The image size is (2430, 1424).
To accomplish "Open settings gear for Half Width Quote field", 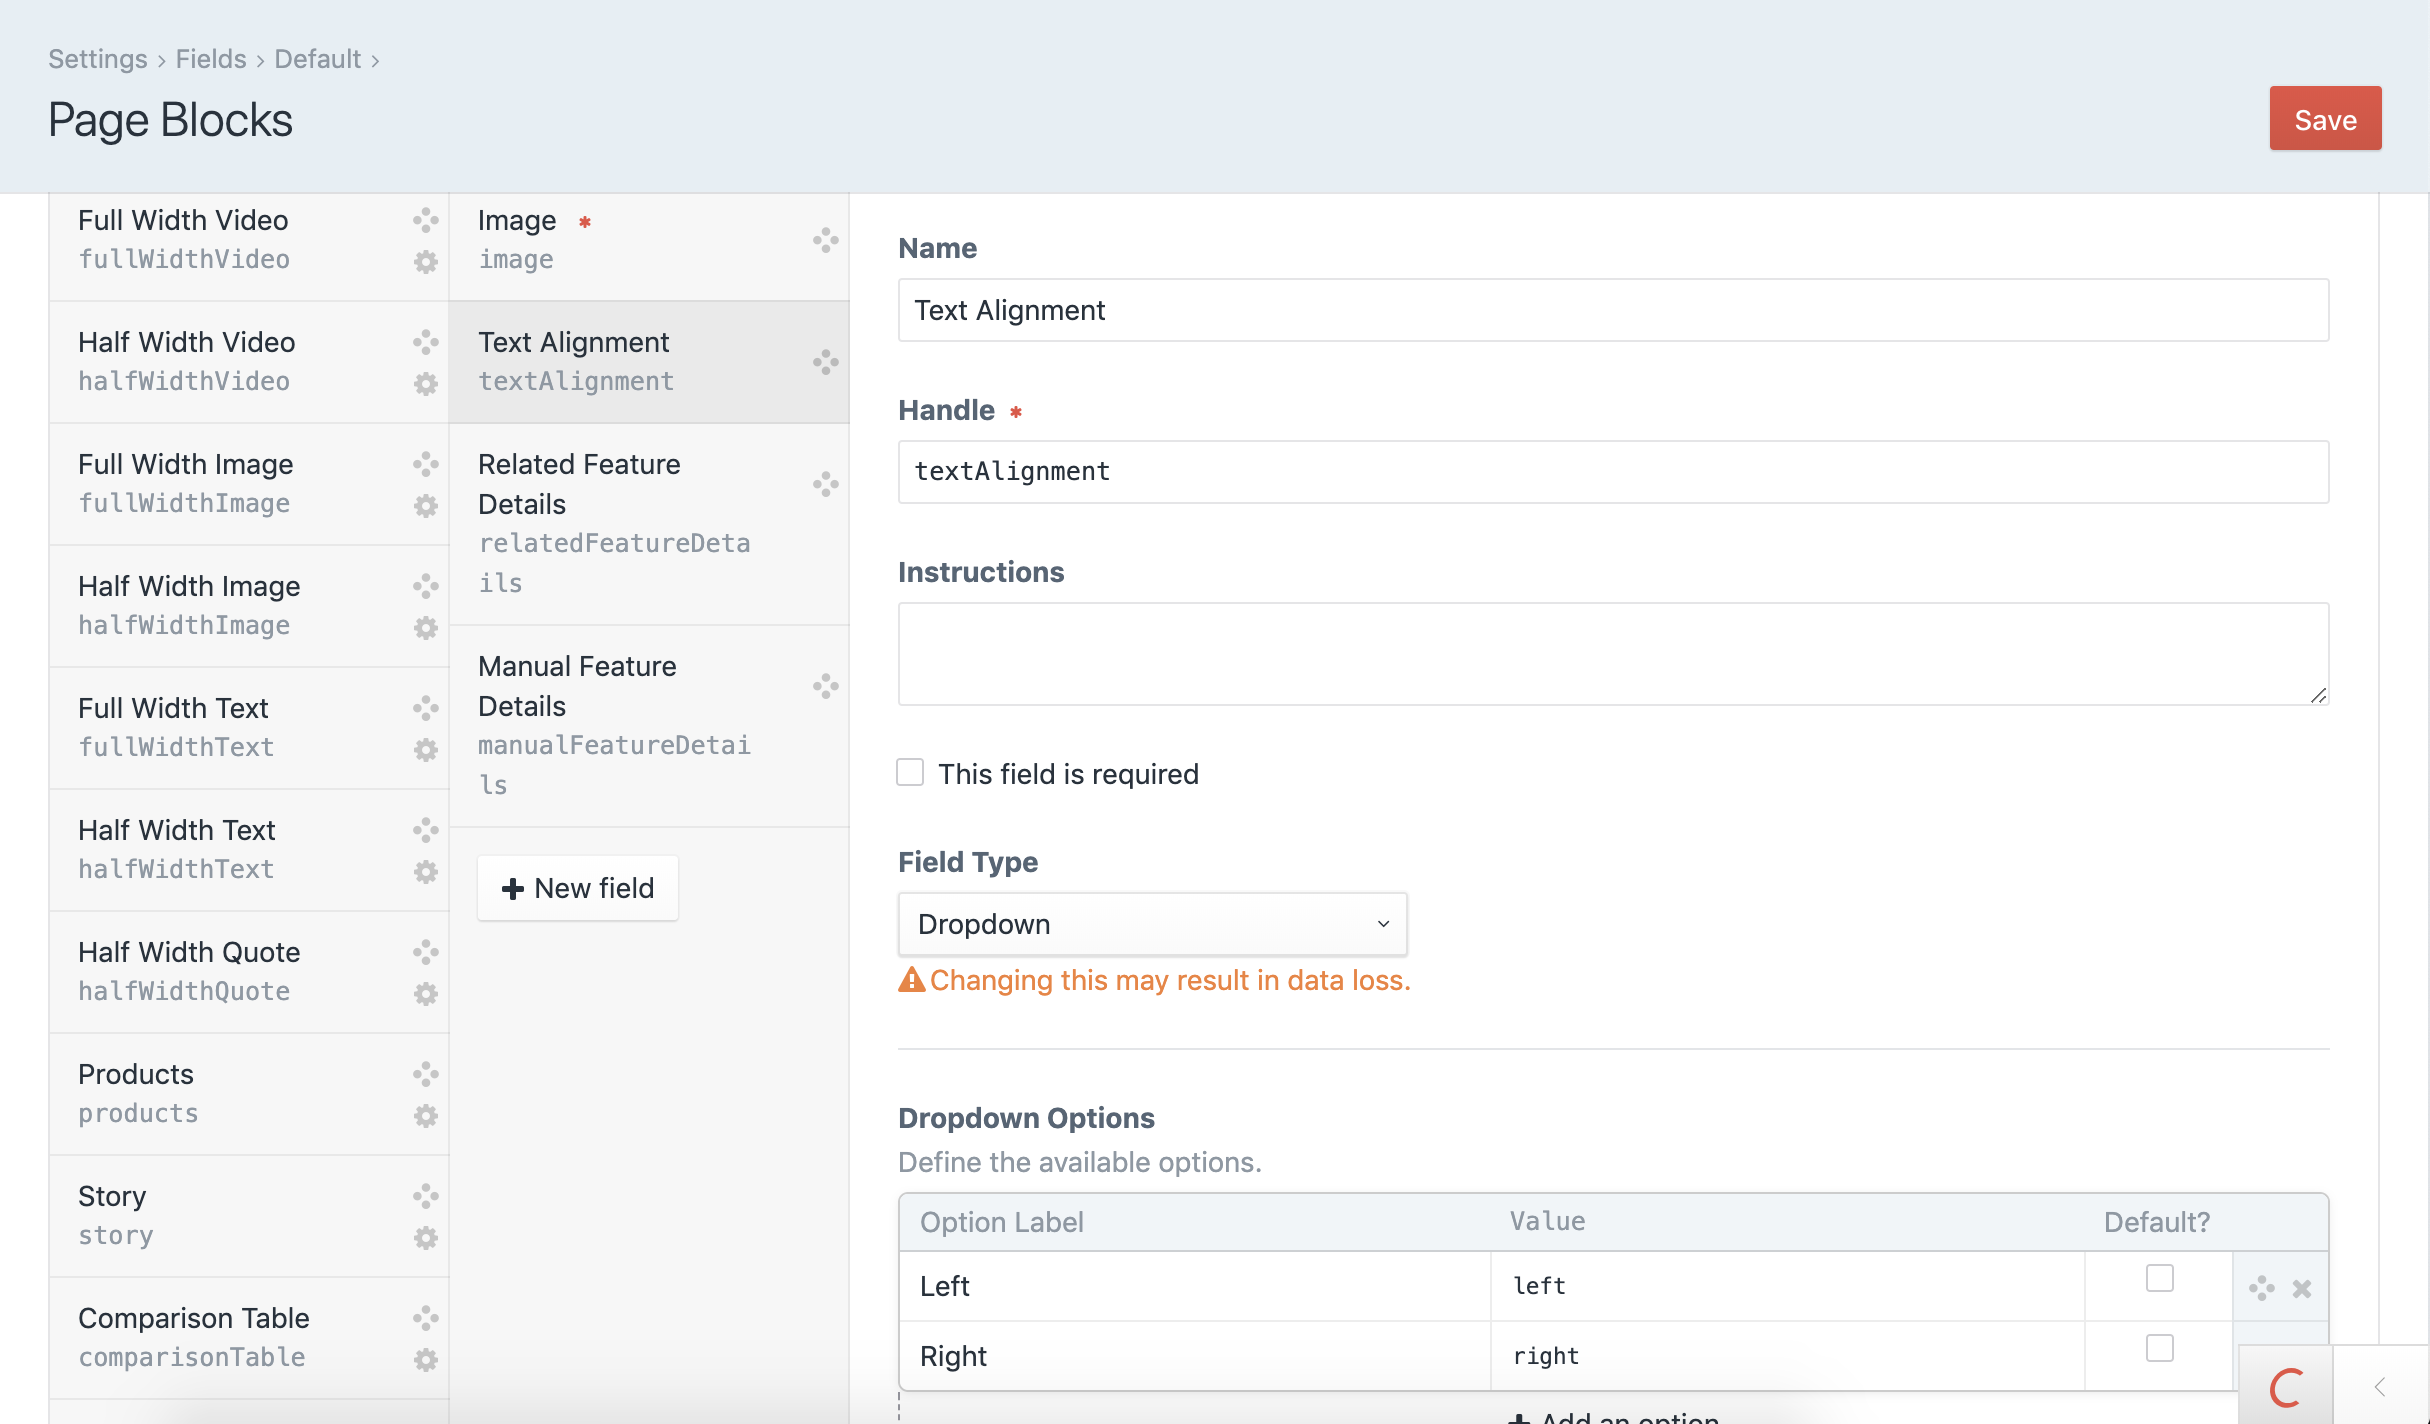I will pos(425,993).
